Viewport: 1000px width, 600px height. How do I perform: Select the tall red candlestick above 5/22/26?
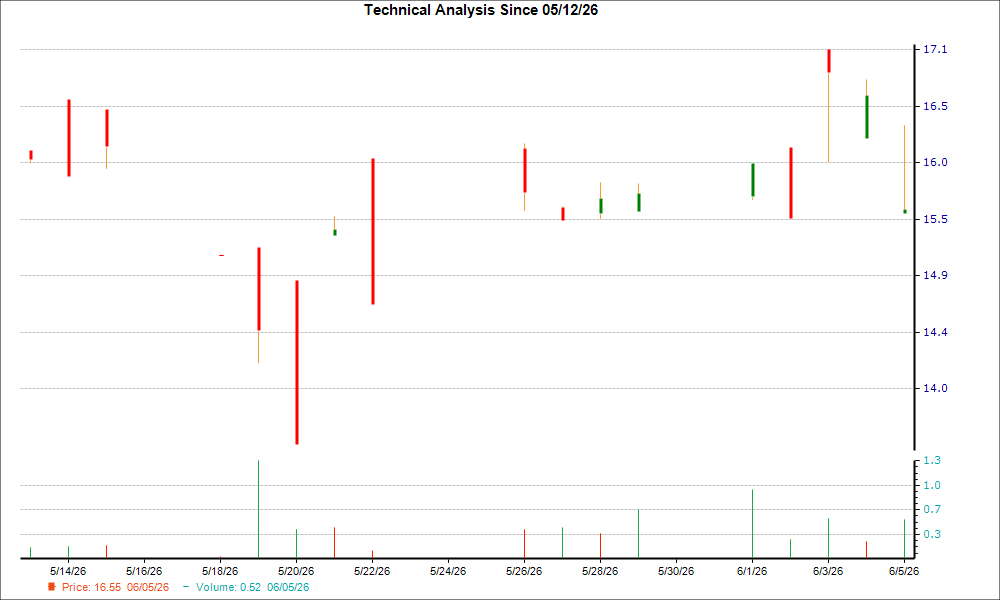pyautogui.click(x=372, y=231)
